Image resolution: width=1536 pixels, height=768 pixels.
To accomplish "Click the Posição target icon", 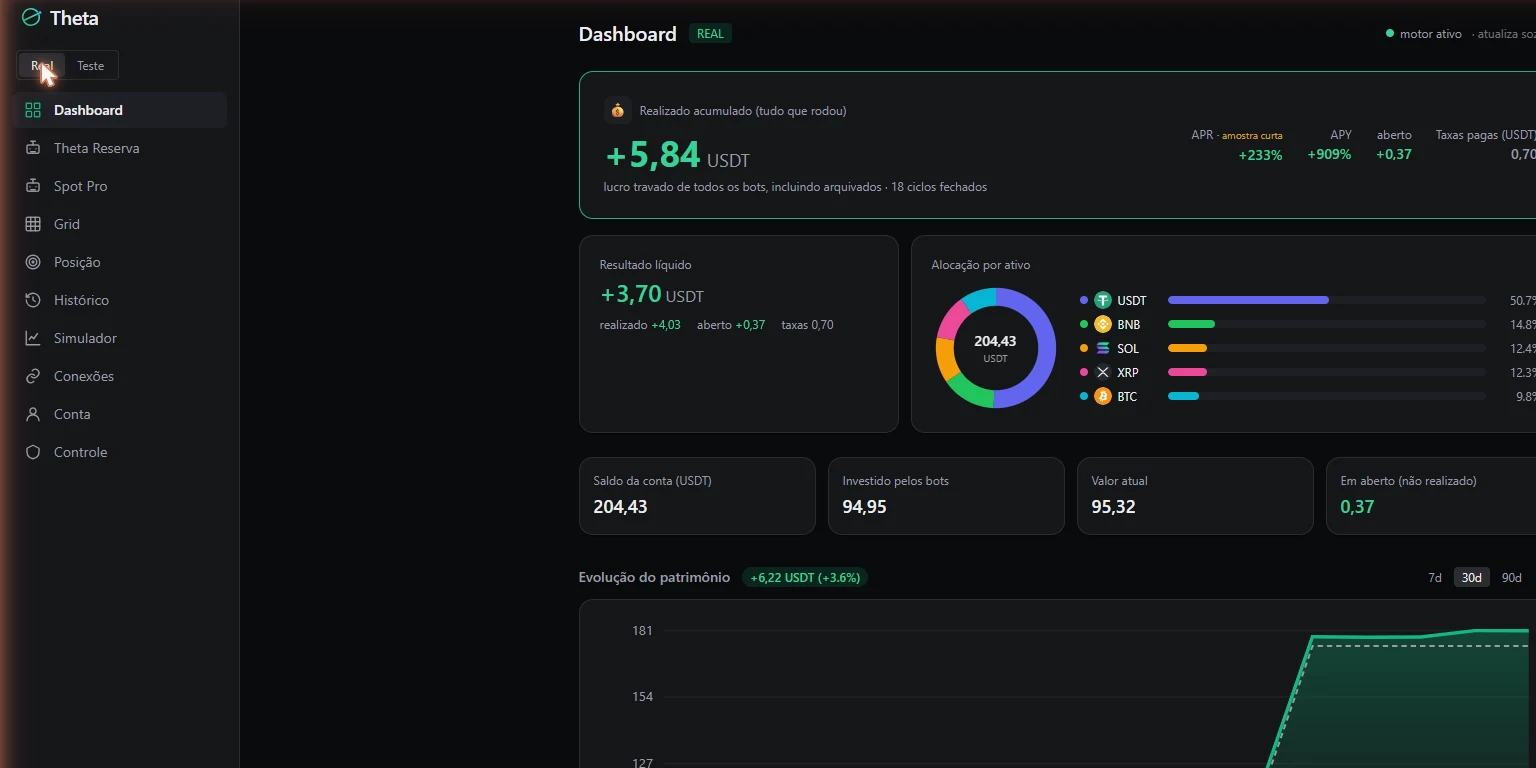I will click(x=33, y=262).
